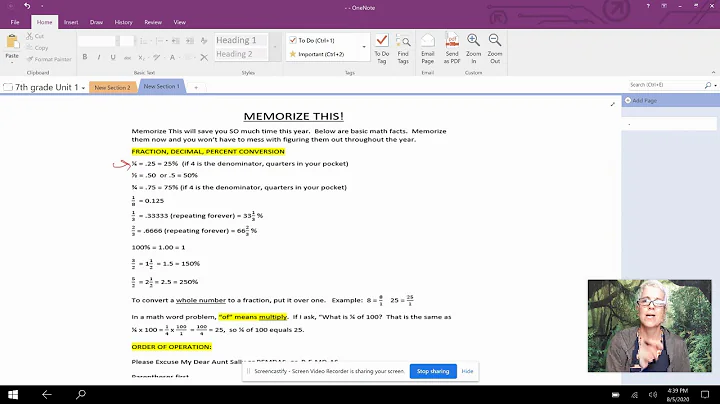Image resolution: width=720 pixels, height=404 pixels.
Task: Select the Format Painter tool
Action: pyautogui.click(x=49, y=59)
